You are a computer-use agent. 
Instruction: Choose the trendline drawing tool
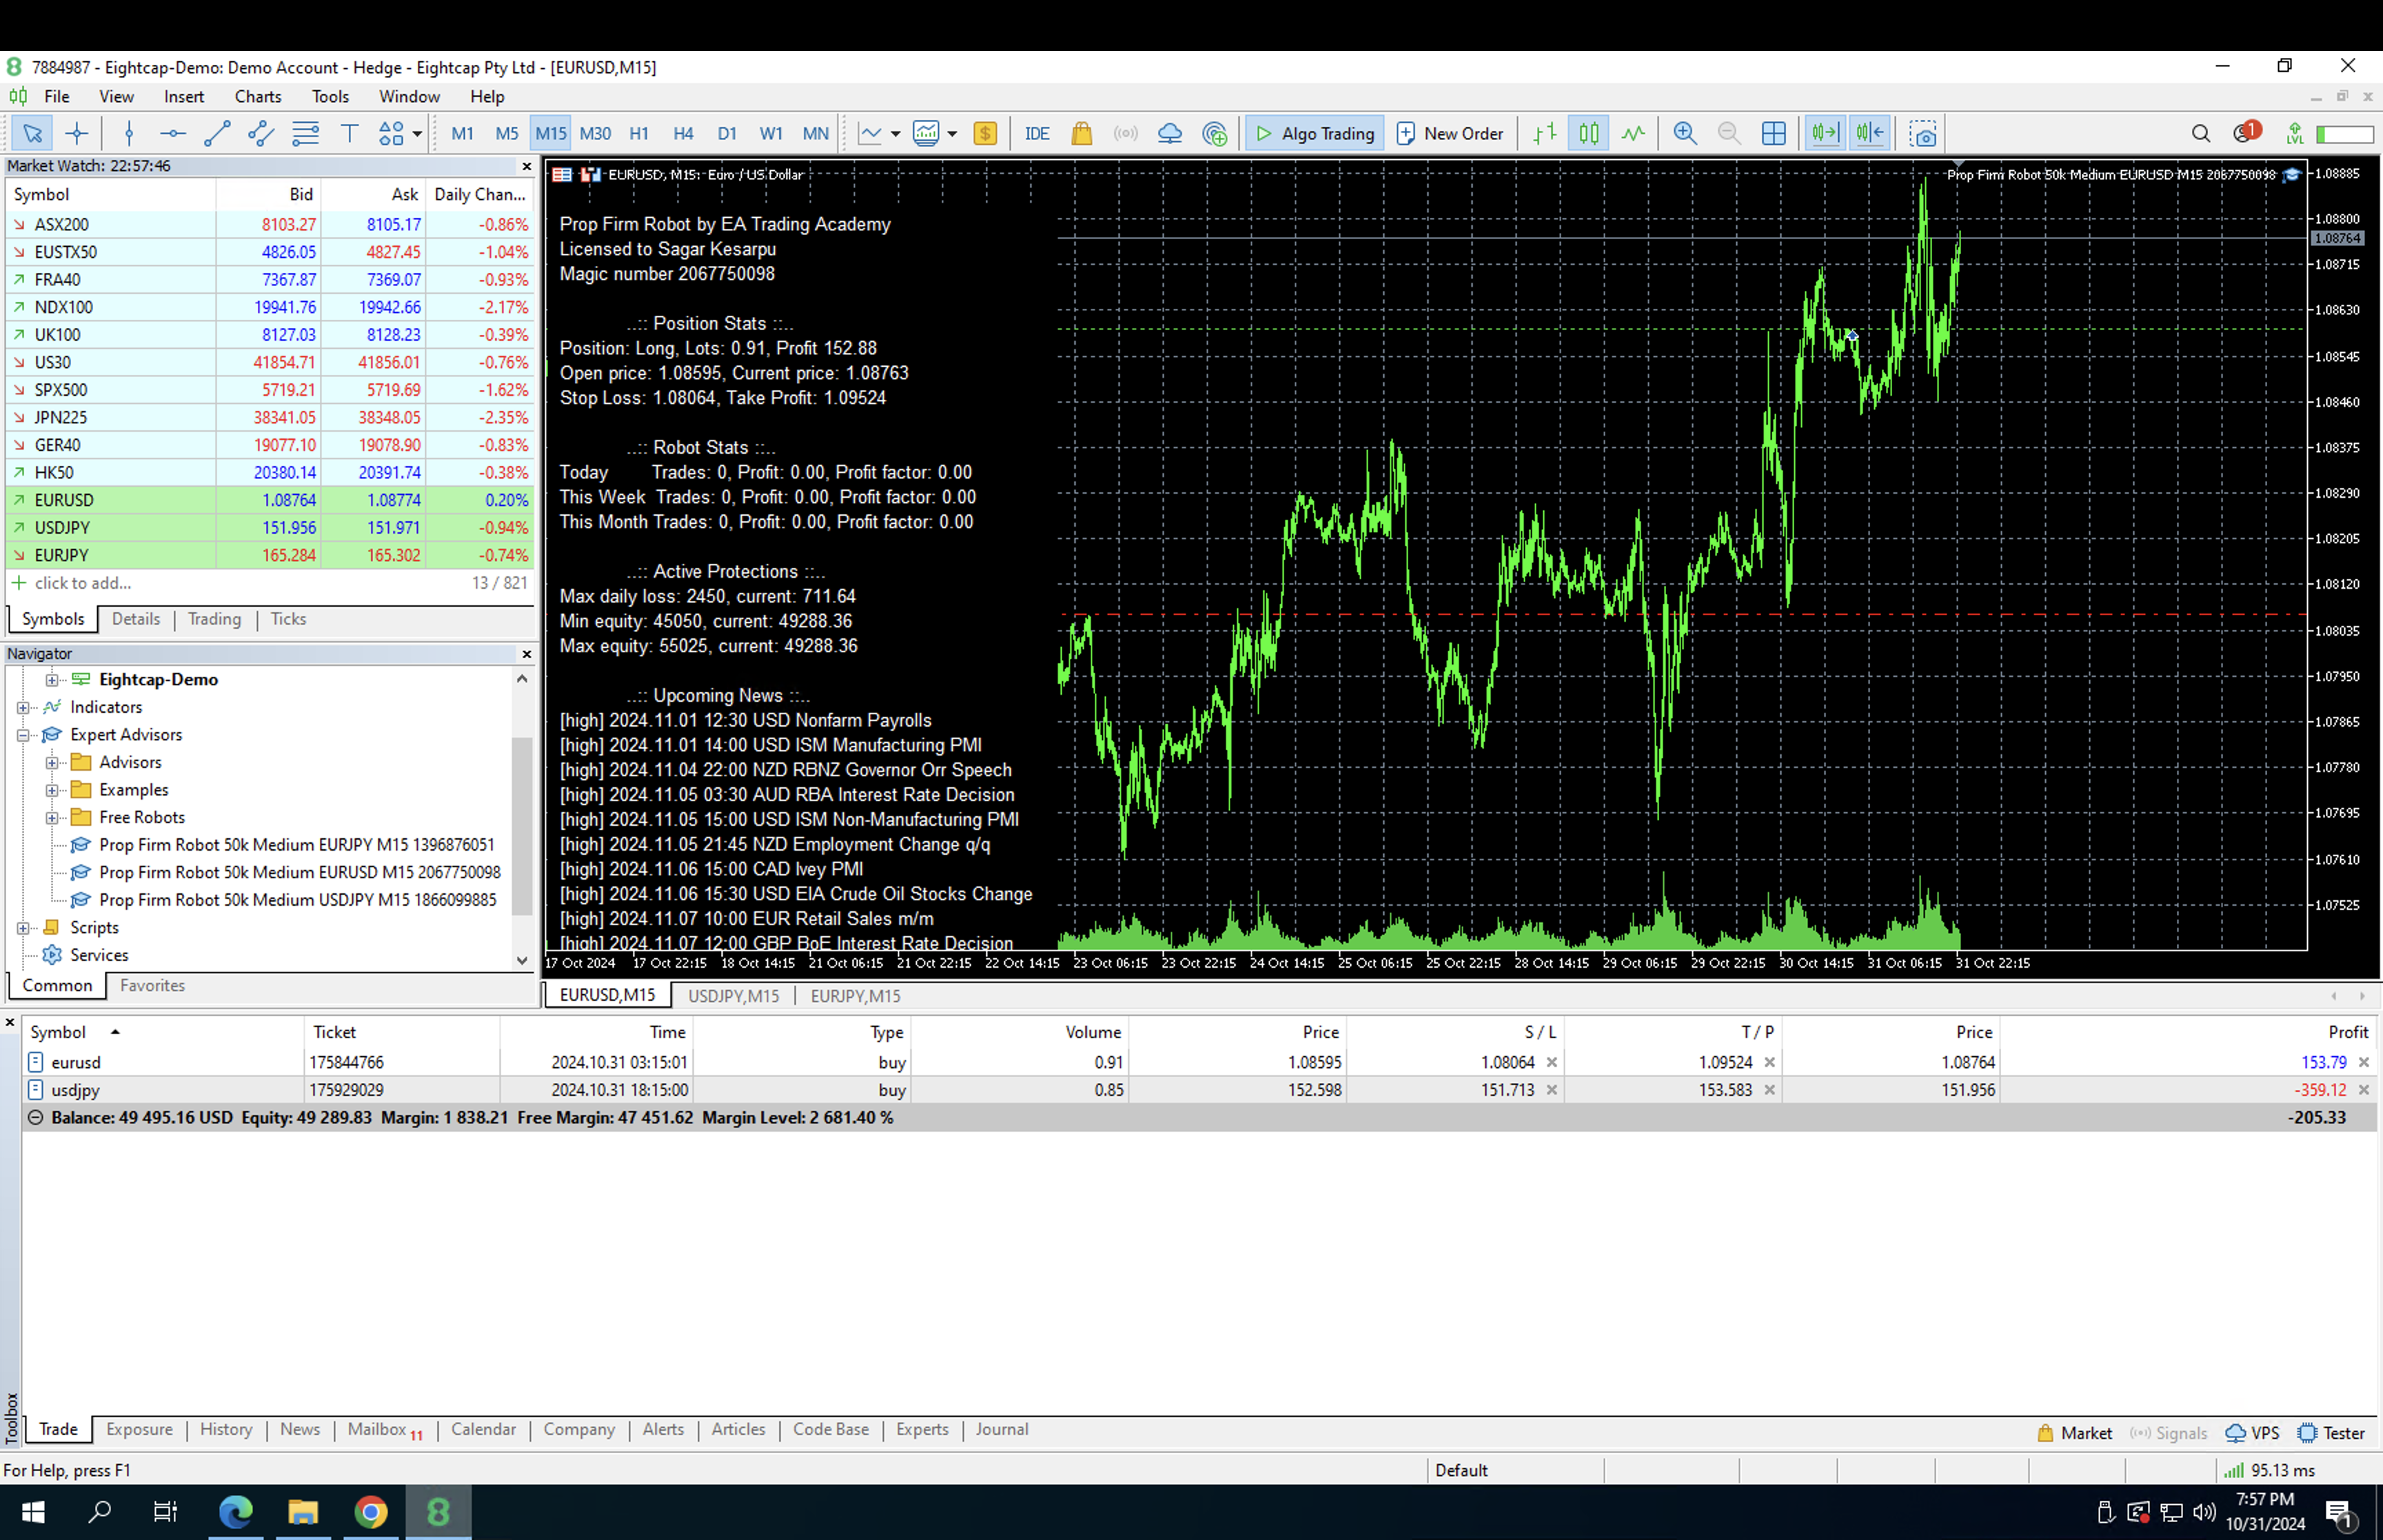pyautogui.click(x=217, y=133)
